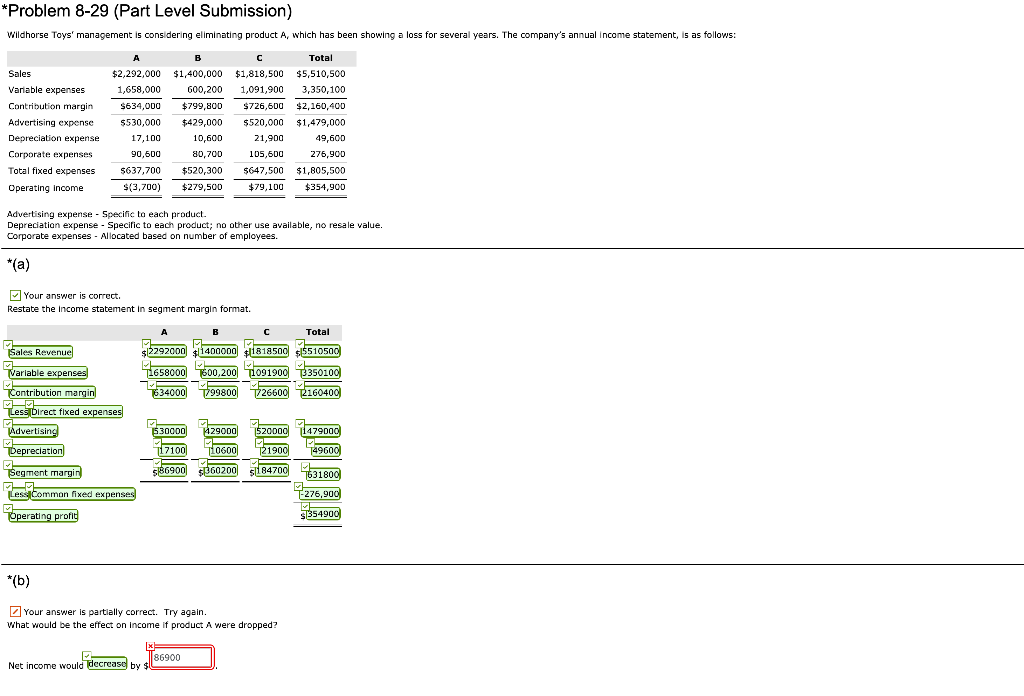Click the net income amount field containing 86900
The image size is (1024, 696).
click(182, 657)
